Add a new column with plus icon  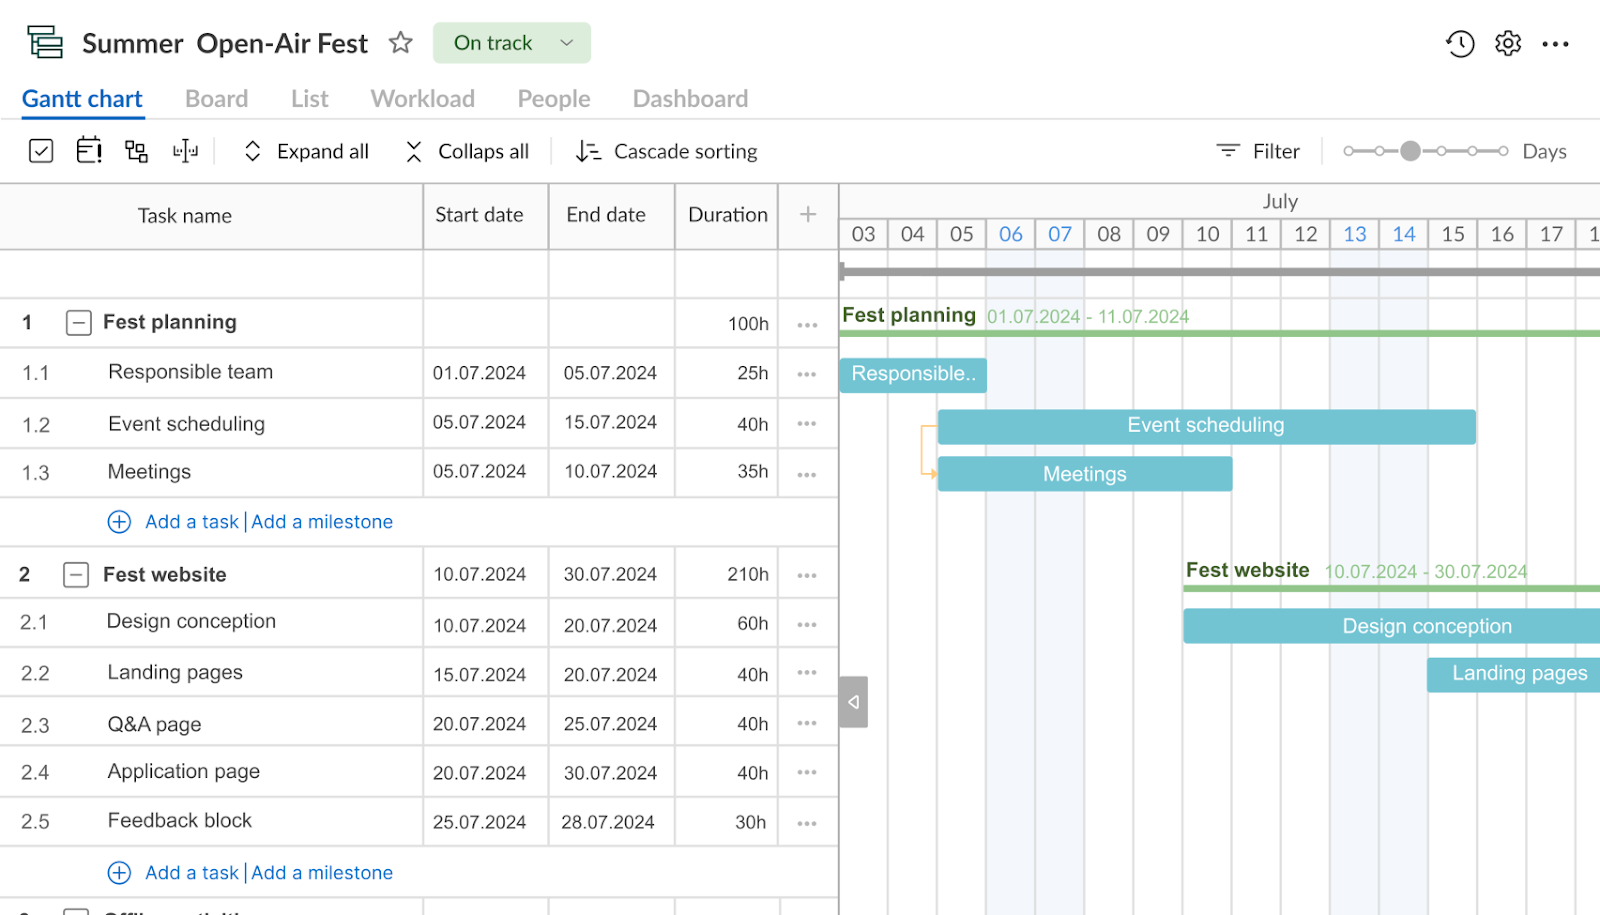coord(808,214)
